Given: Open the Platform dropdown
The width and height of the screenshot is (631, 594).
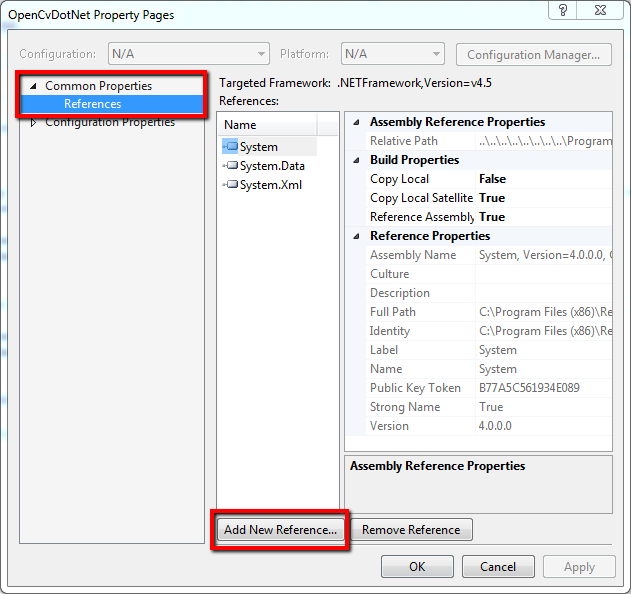Looking at the screenshot, I should coord(393,54).
